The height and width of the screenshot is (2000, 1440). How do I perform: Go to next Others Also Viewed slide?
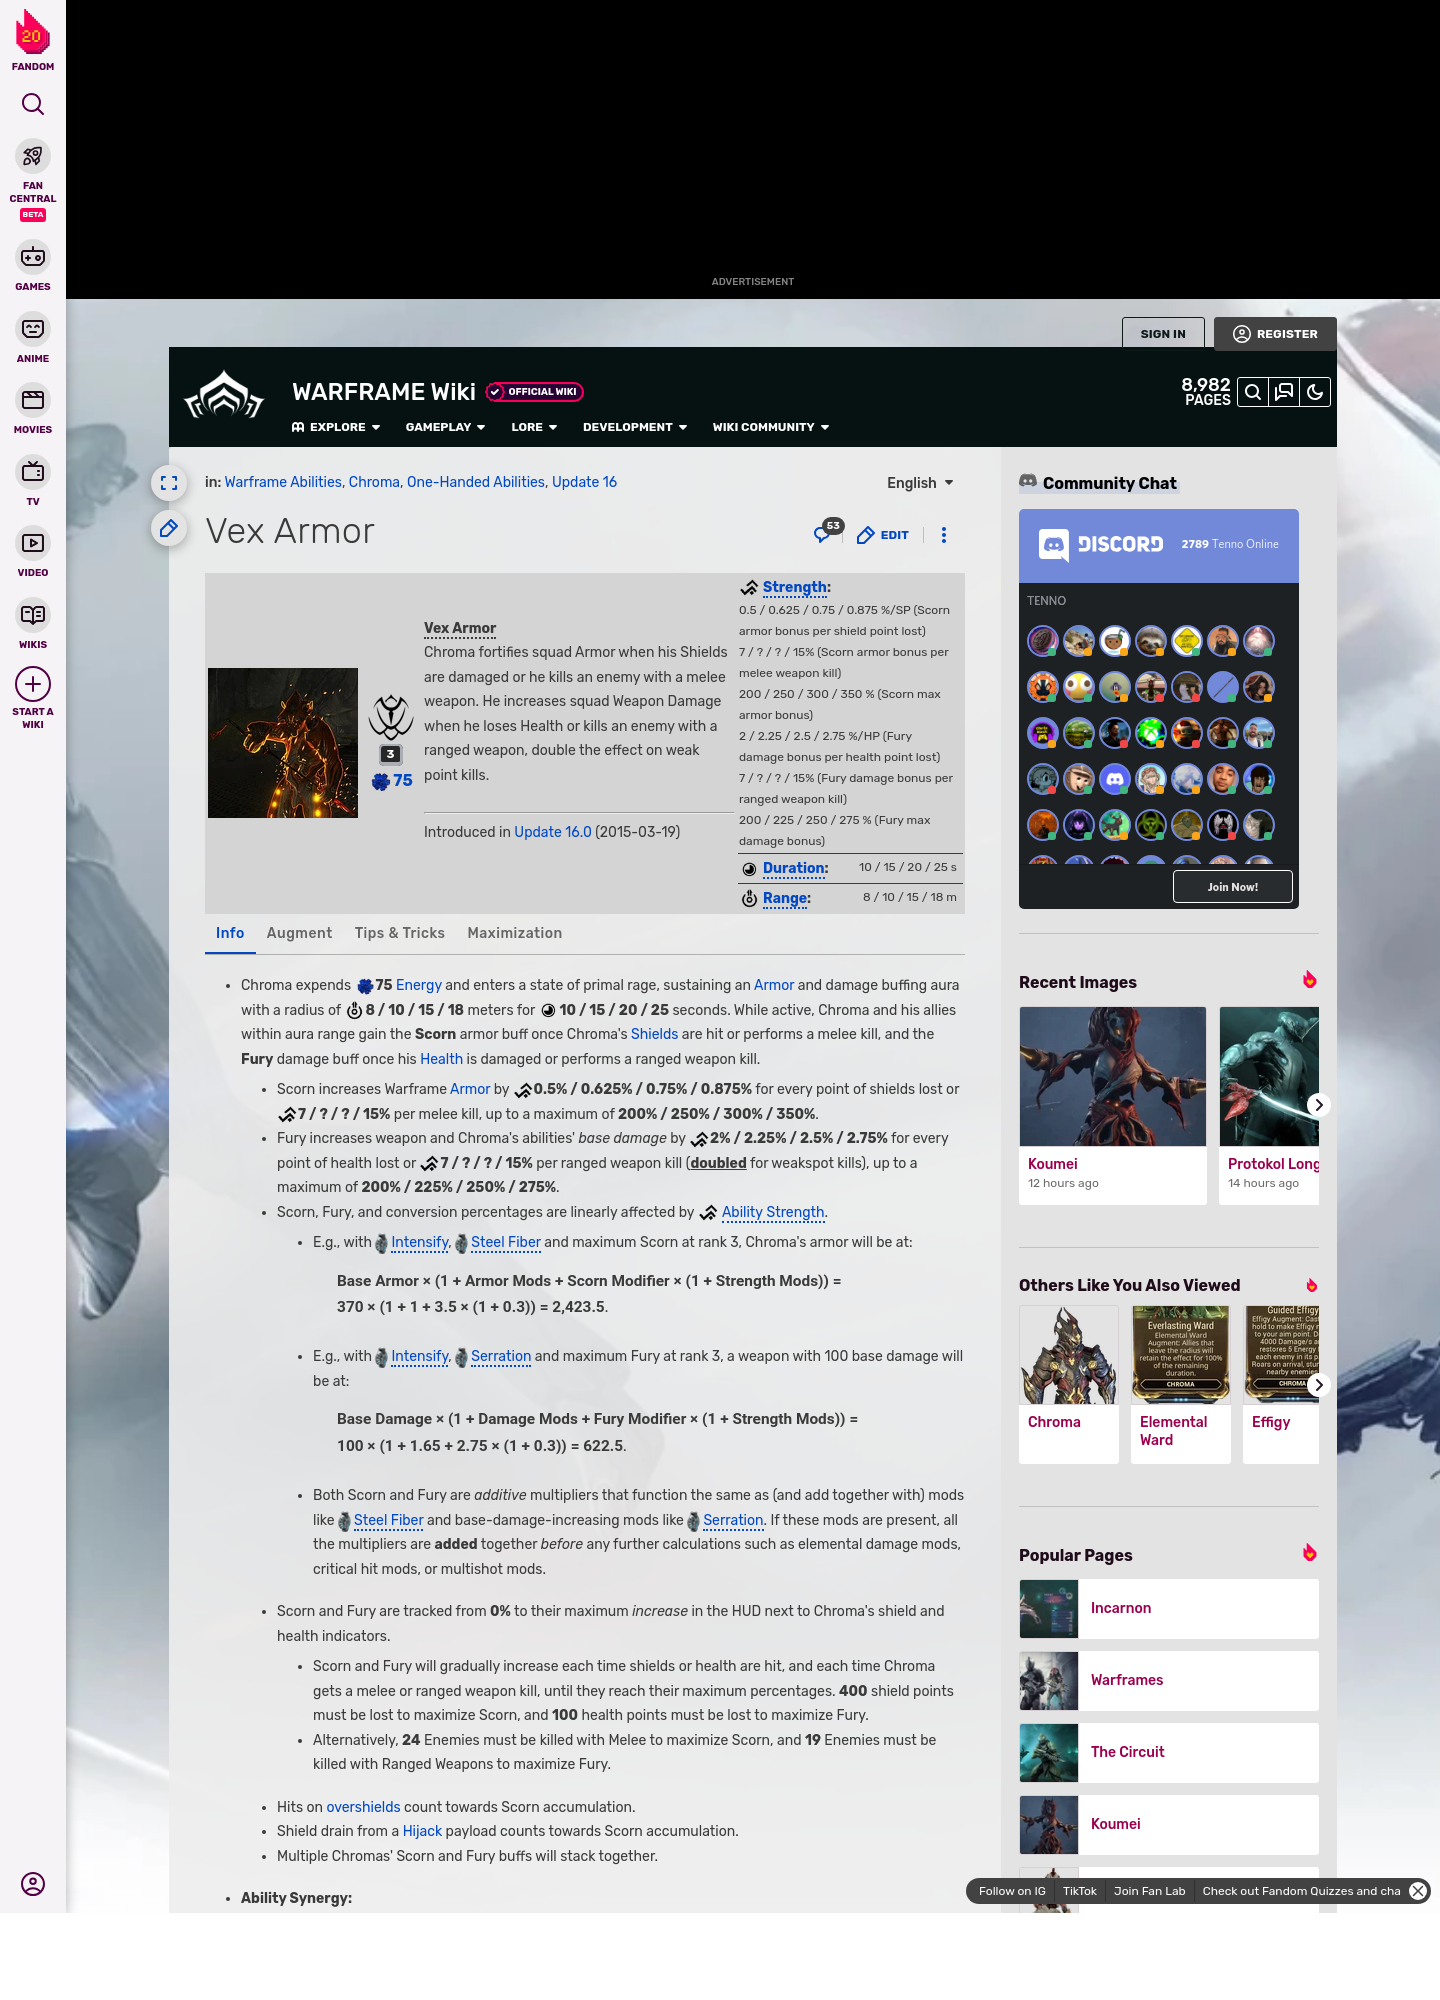(1318, 1385)
